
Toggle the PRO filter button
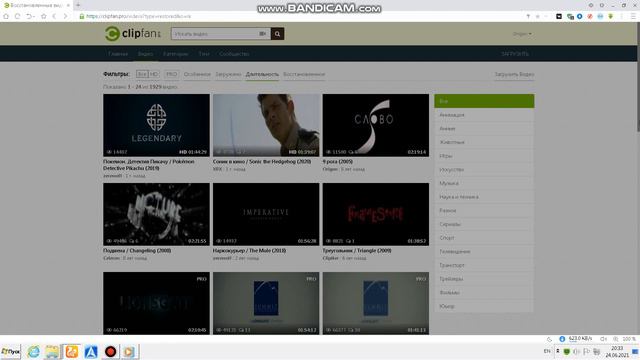point(171,74)
